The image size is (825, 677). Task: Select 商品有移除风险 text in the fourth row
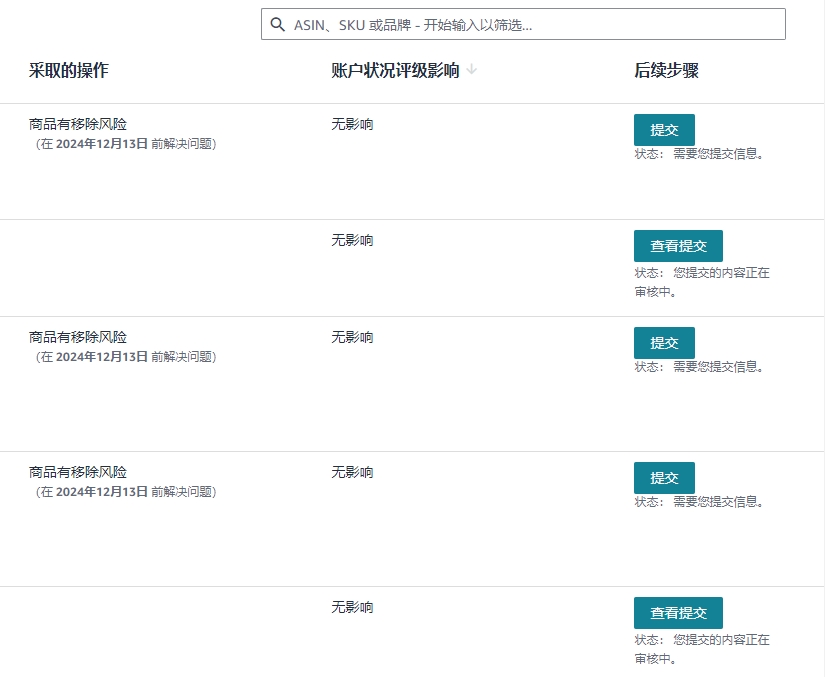(78, 472)
